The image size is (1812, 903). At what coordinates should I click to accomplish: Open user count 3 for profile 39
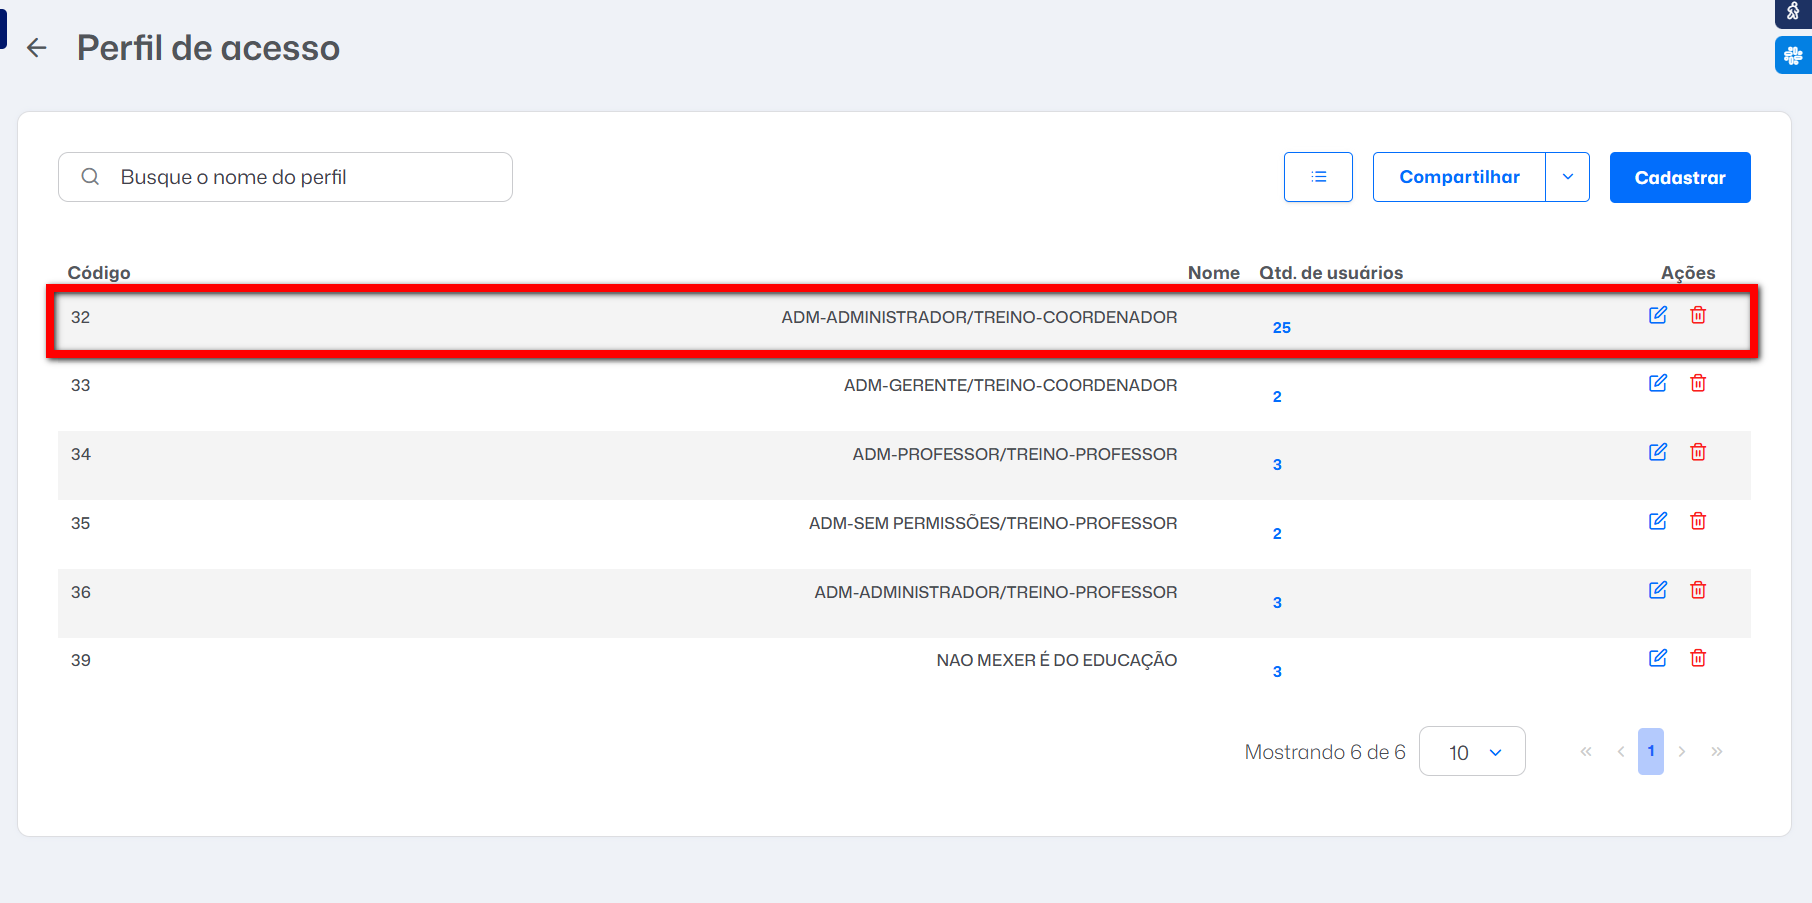(x=1277, y=672)
